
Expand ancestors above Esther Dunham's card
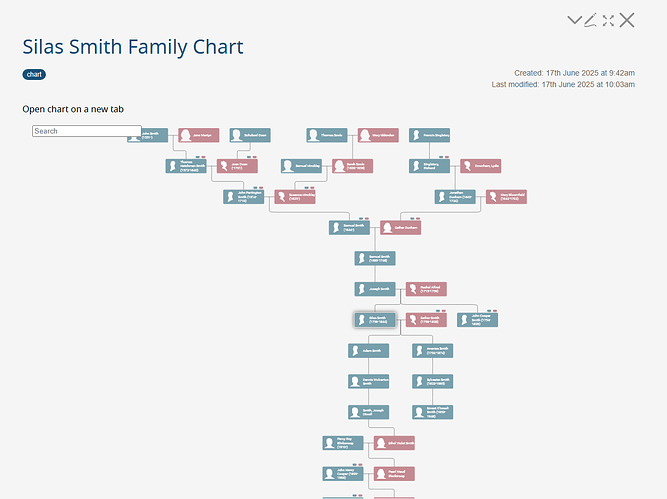[x=415, y=218]
